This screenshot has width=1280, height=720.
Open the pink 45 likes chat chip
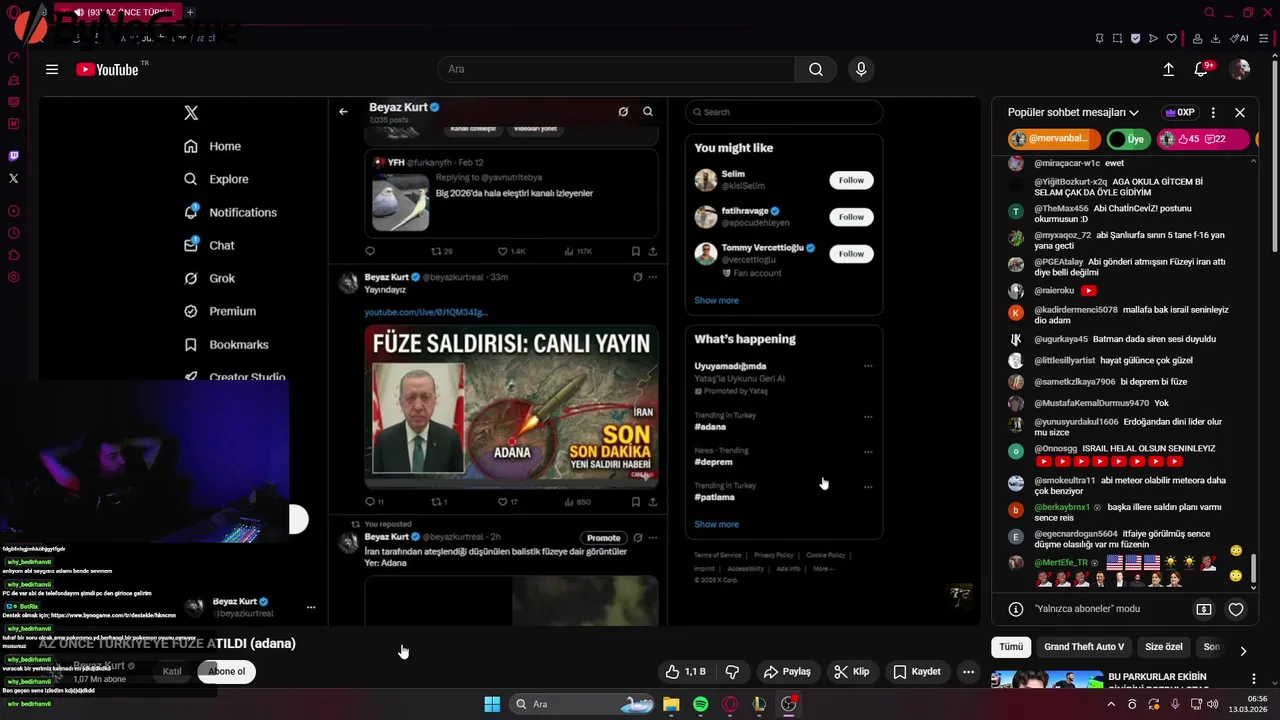(1203, 139)
